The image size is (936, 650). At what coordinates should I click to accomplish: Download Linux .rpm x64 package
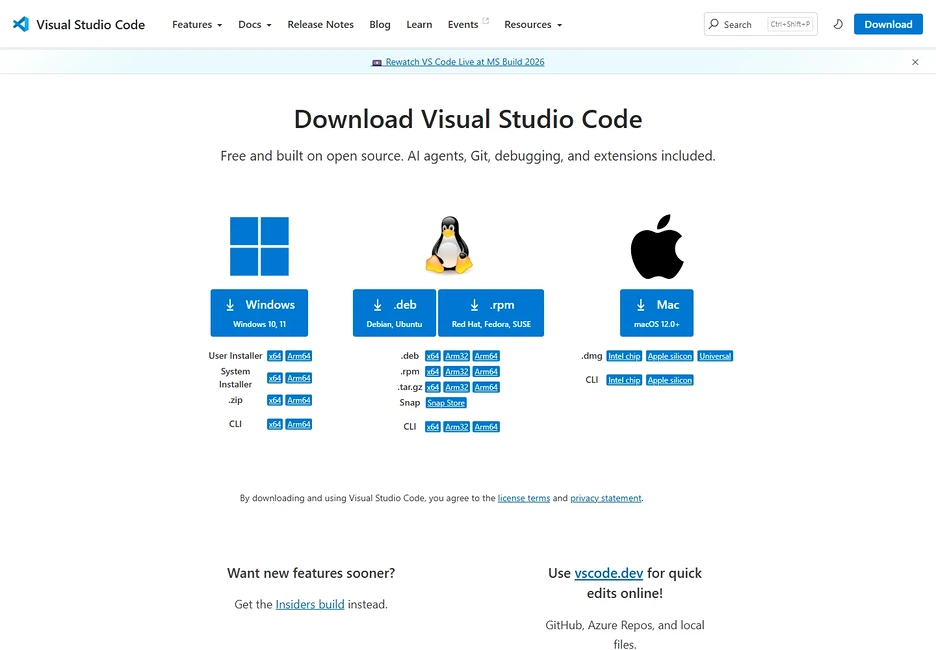click(433, 372)
